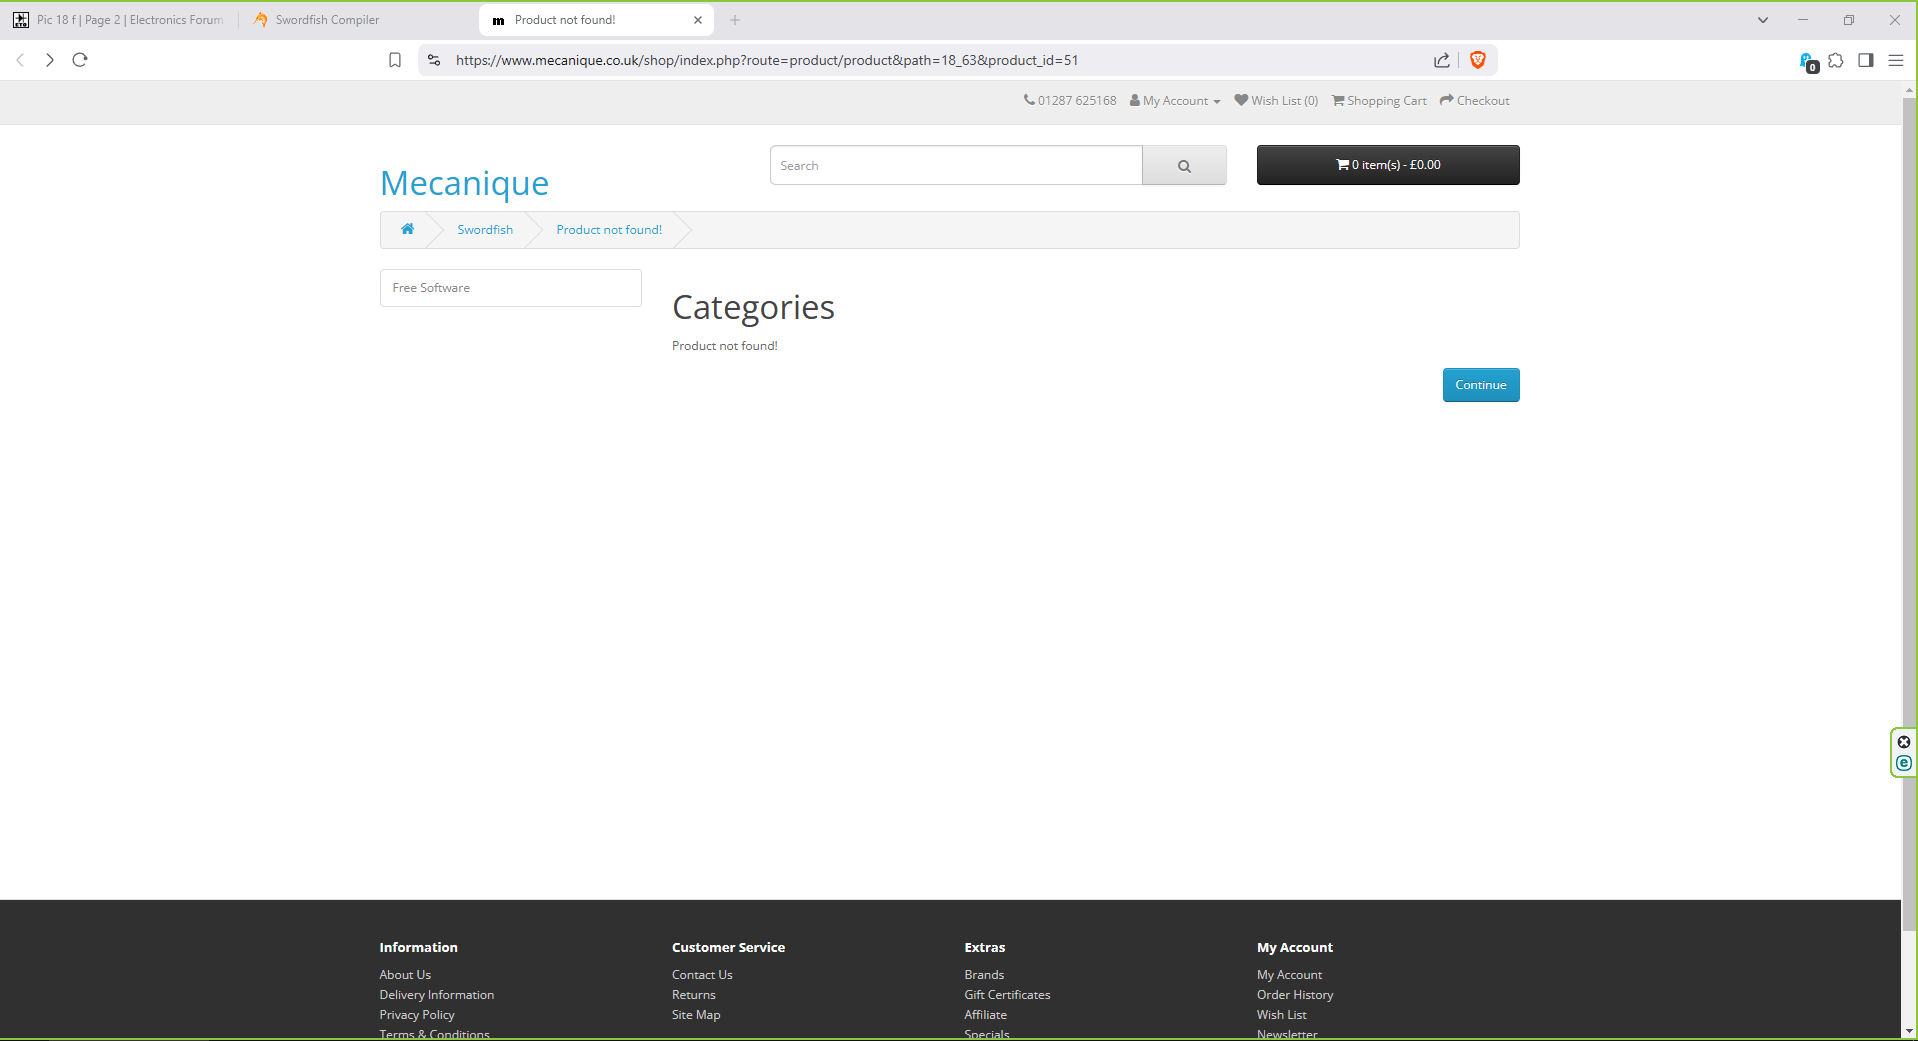Open Wish List (0) link

pos(1276,101)
